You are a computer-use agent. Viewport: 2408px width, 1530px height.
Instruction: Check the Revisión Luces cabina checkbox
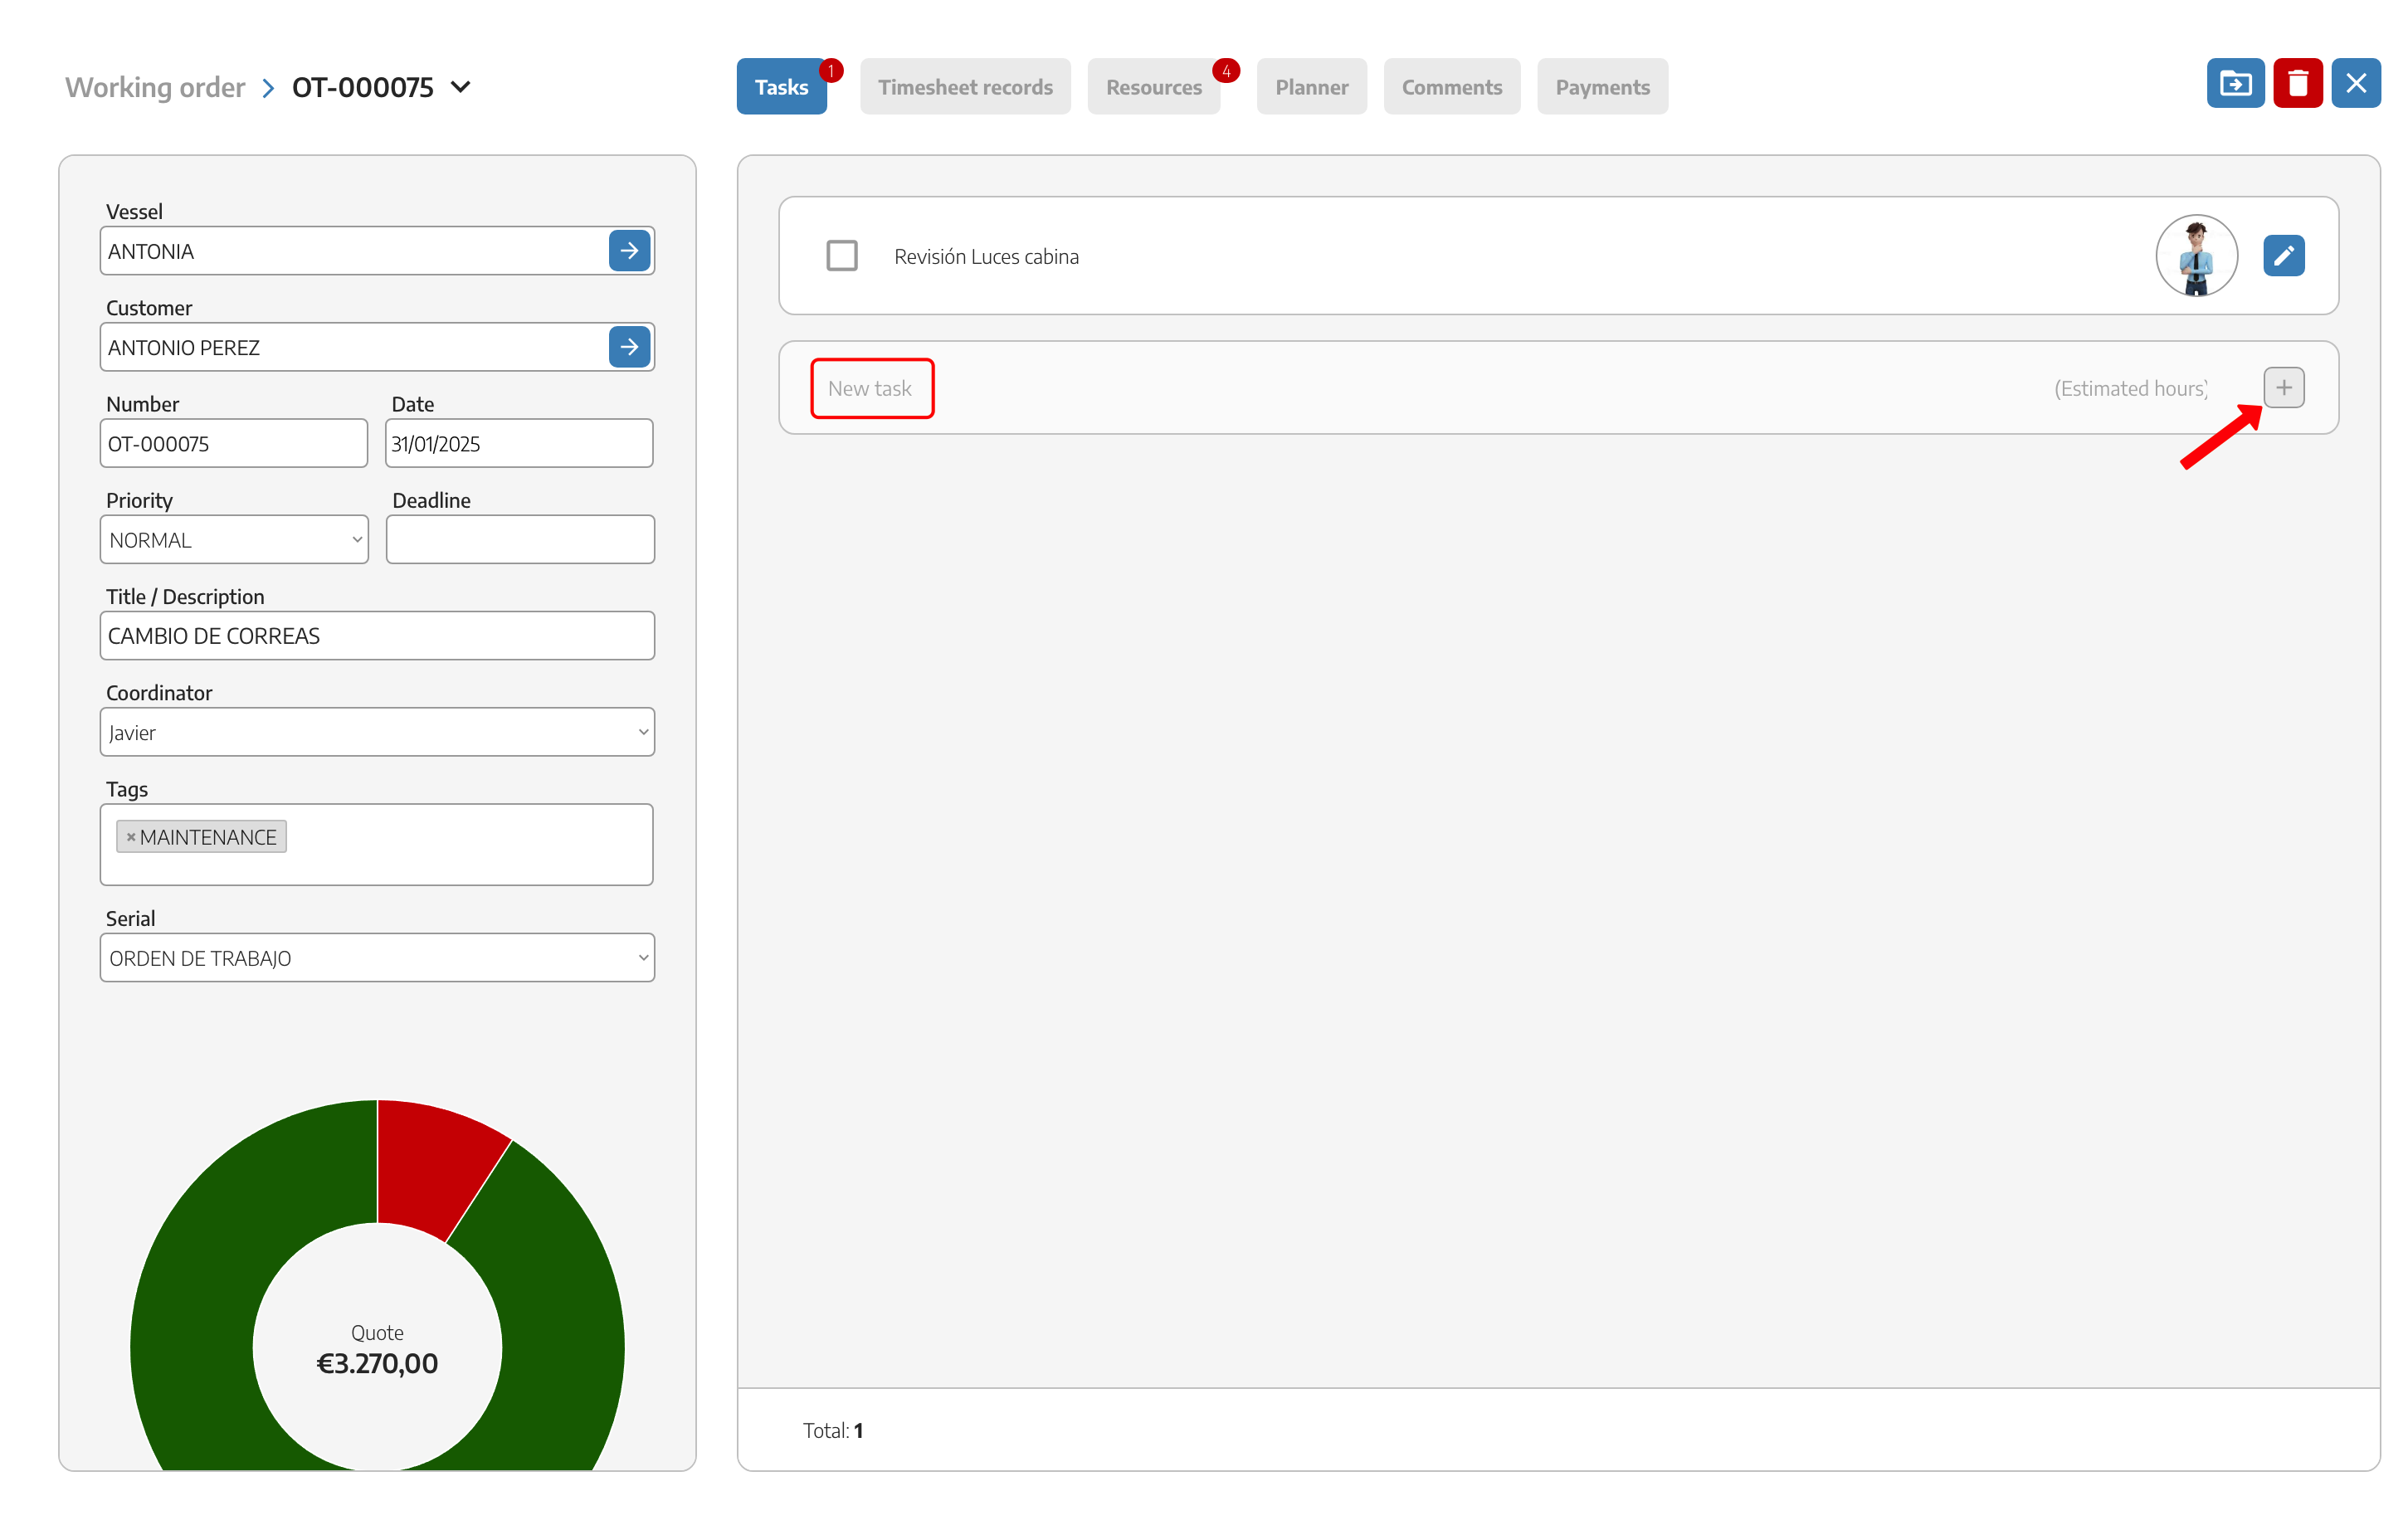842,256
